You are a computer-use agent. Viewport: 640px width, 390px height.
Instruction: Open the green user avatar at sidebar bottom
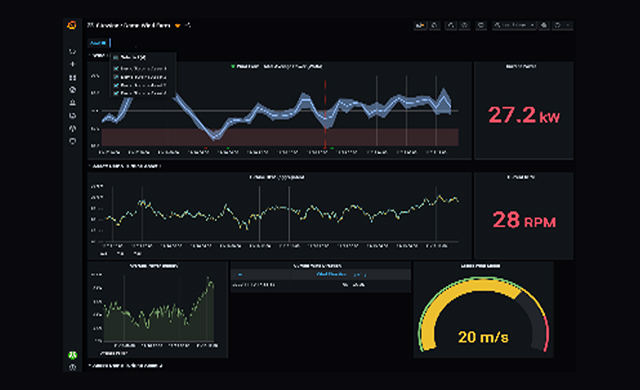(73, 355)
